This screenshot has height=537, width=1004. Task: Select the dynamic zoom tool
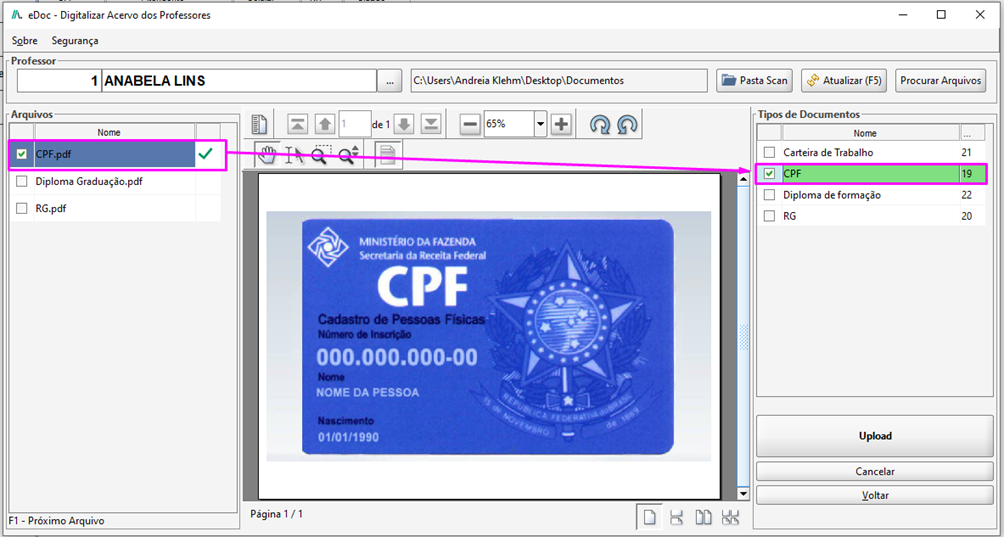coord(349,156)
